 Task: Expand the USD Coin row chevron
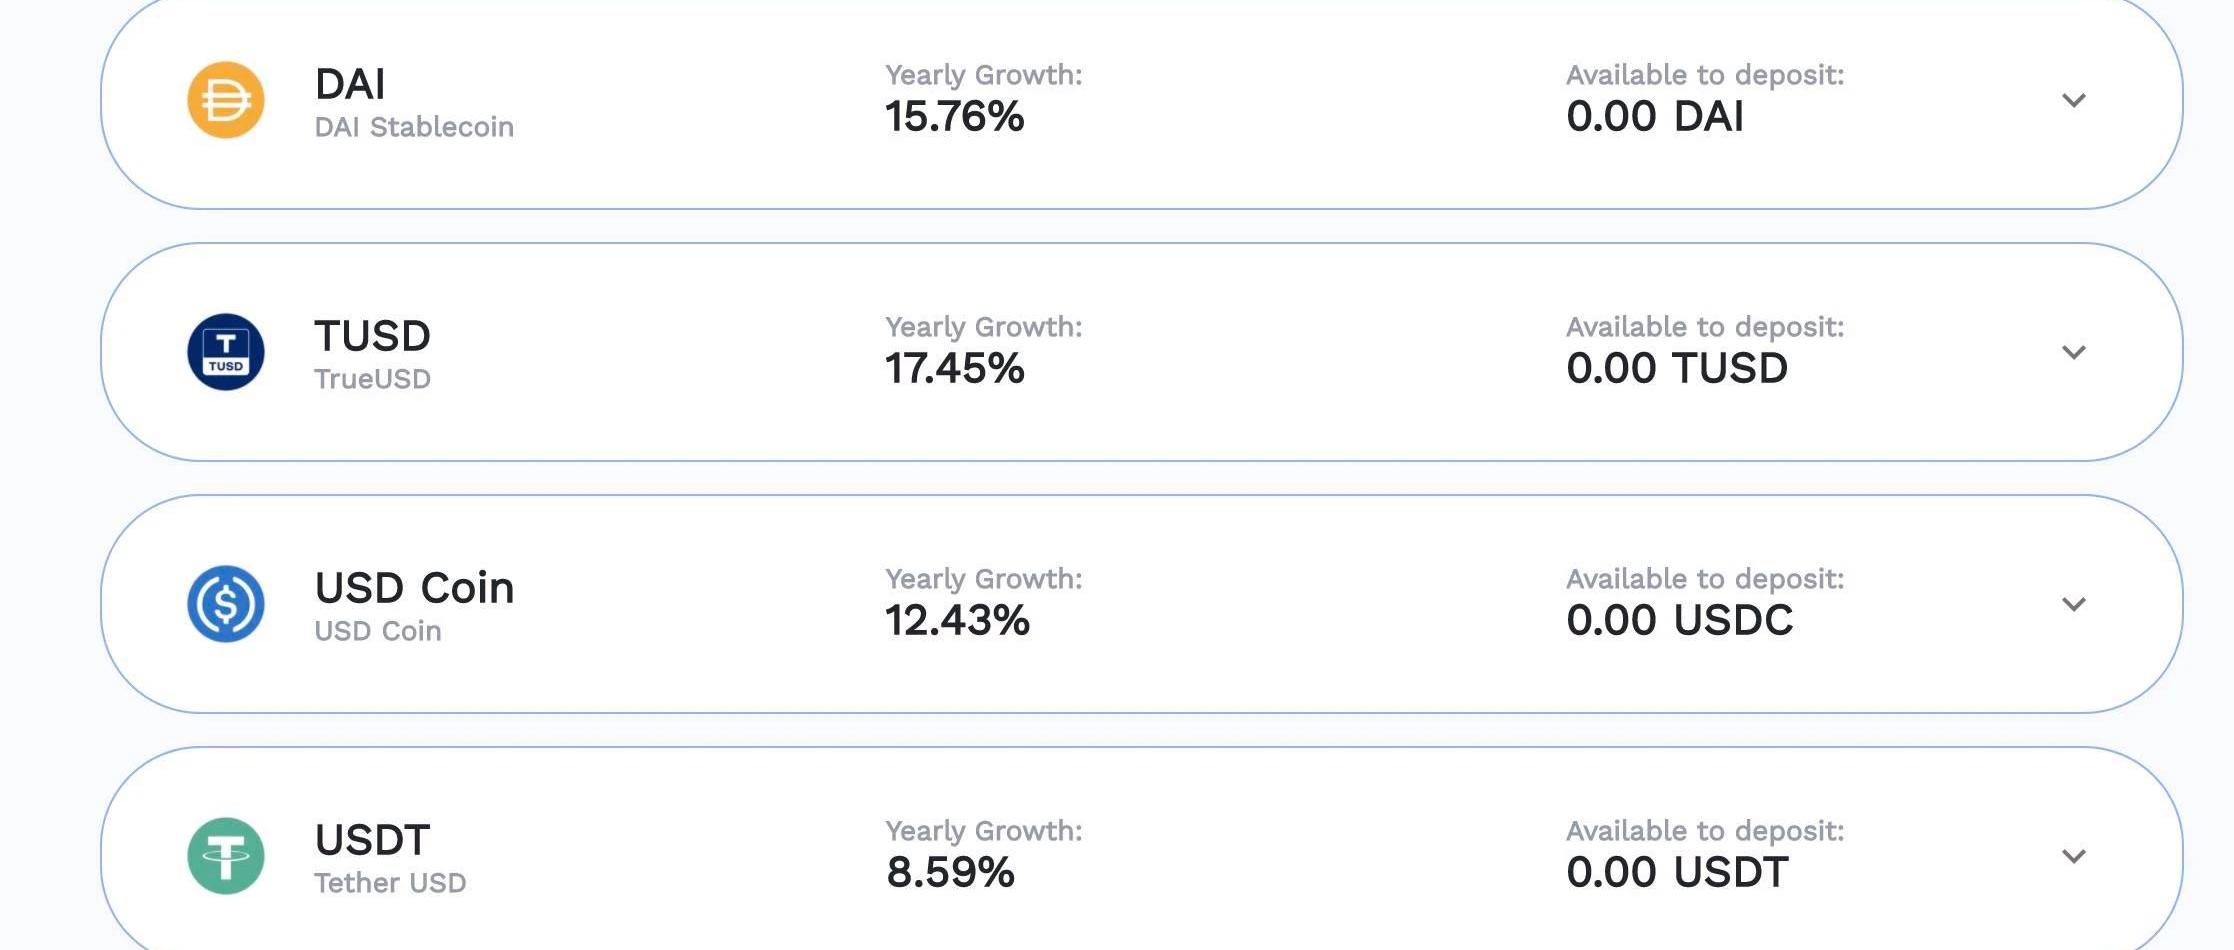pyautogui.click(x=2074, y=604)
